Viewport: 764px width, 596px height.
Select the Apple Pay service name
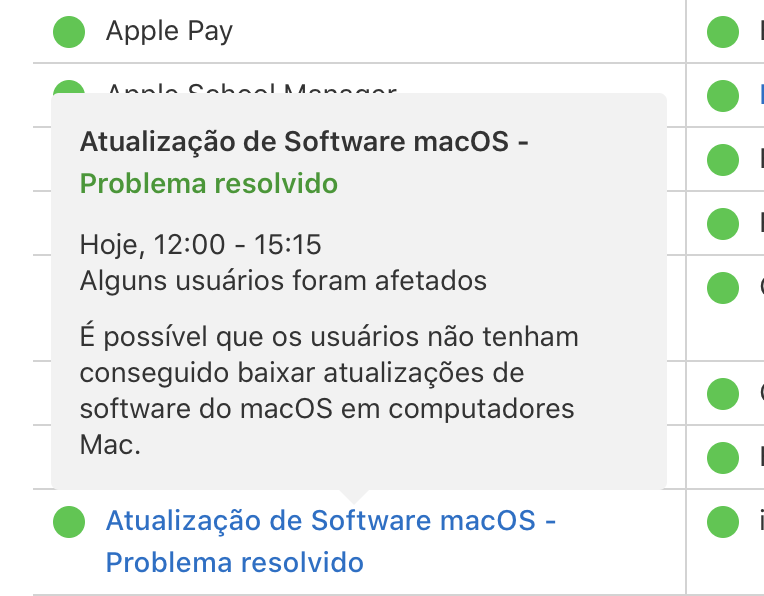(x=169, y=31)
